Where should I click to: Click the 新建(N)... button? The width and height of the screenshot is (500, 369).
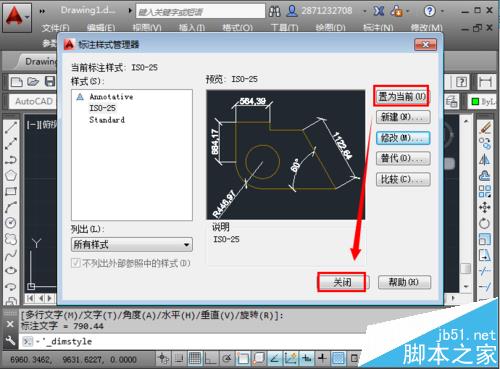[403, 117]
